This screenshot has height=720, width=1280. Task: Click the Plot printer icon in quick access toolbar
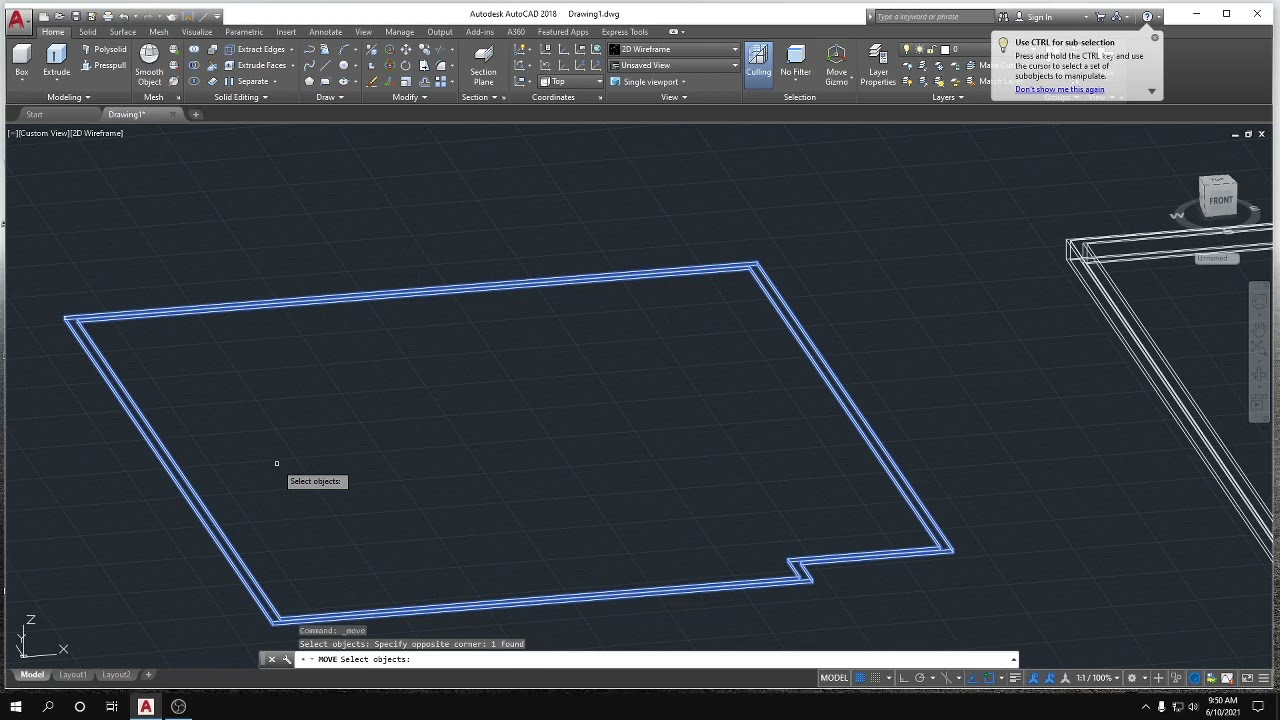(x=108, y=16)
